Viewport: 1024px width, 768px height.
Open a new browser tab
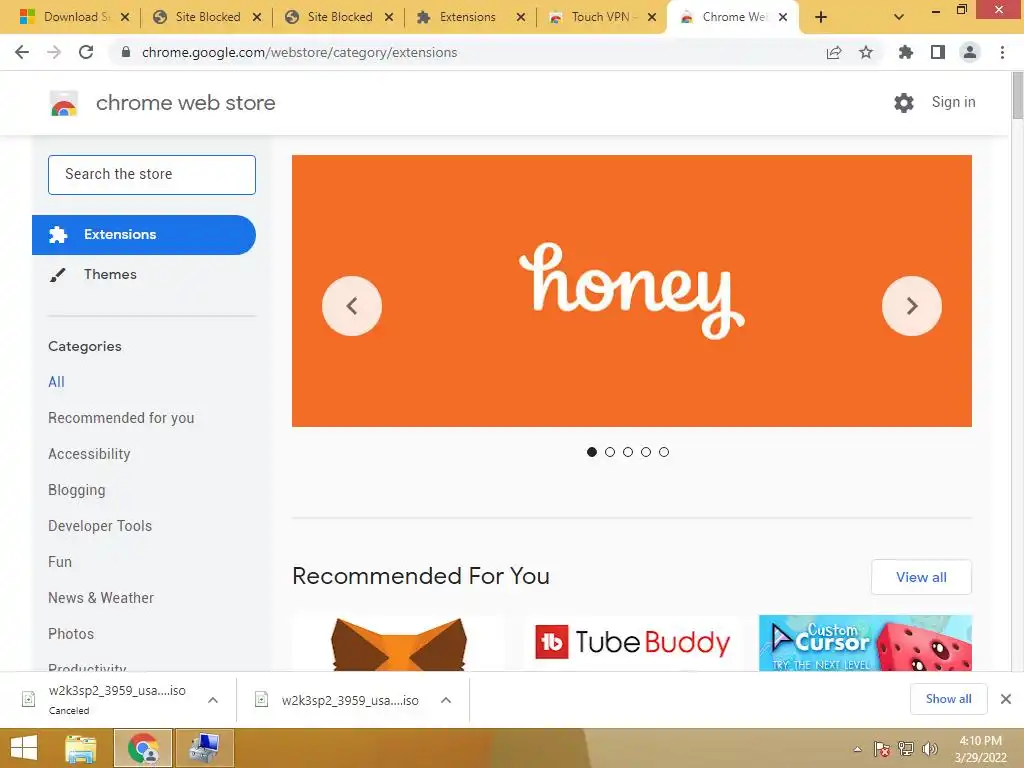(x=821, y=17)
